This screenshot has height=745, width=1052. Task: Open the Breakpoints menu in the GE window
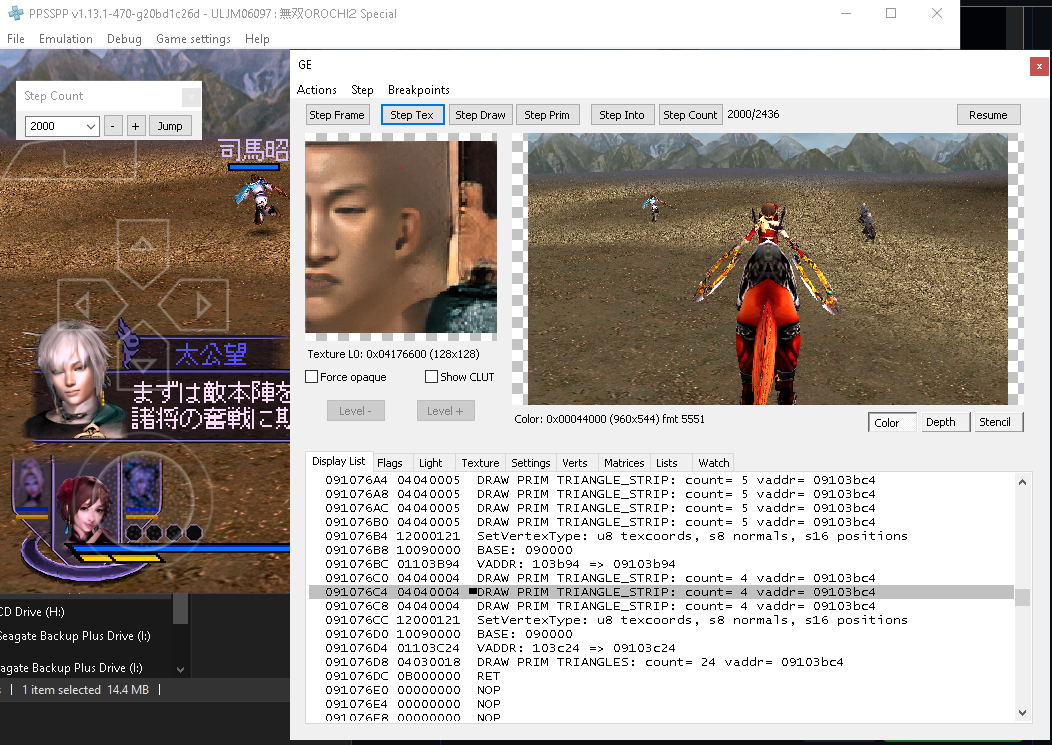coord(418,89)
